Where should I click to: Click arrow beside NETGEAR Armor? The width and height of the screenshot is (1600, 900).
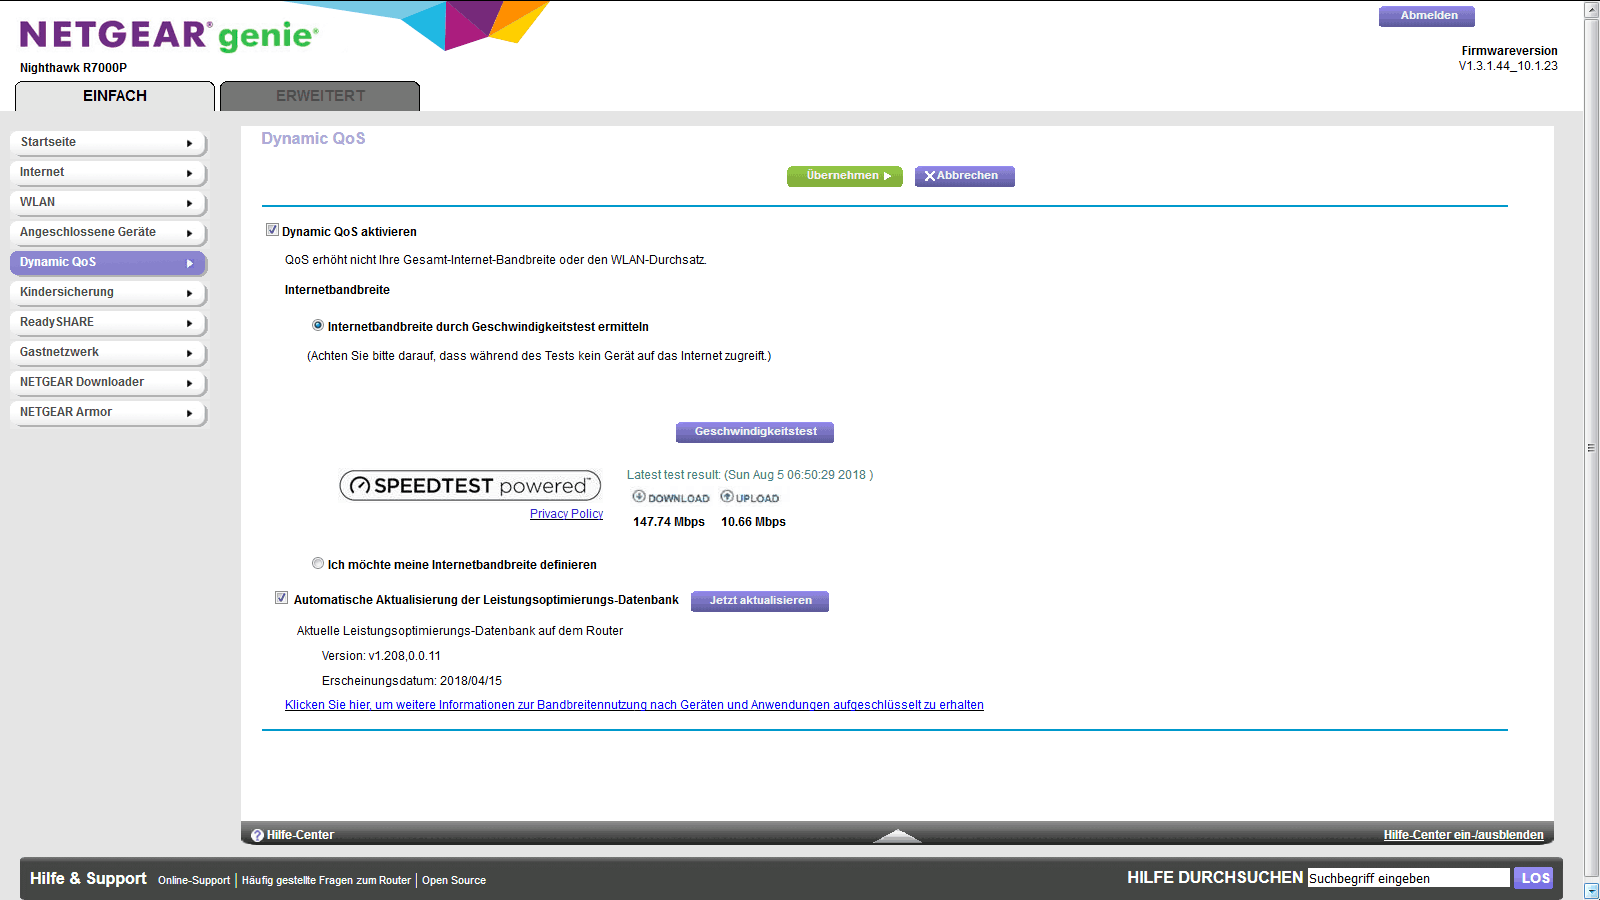(x=189, y=413)
